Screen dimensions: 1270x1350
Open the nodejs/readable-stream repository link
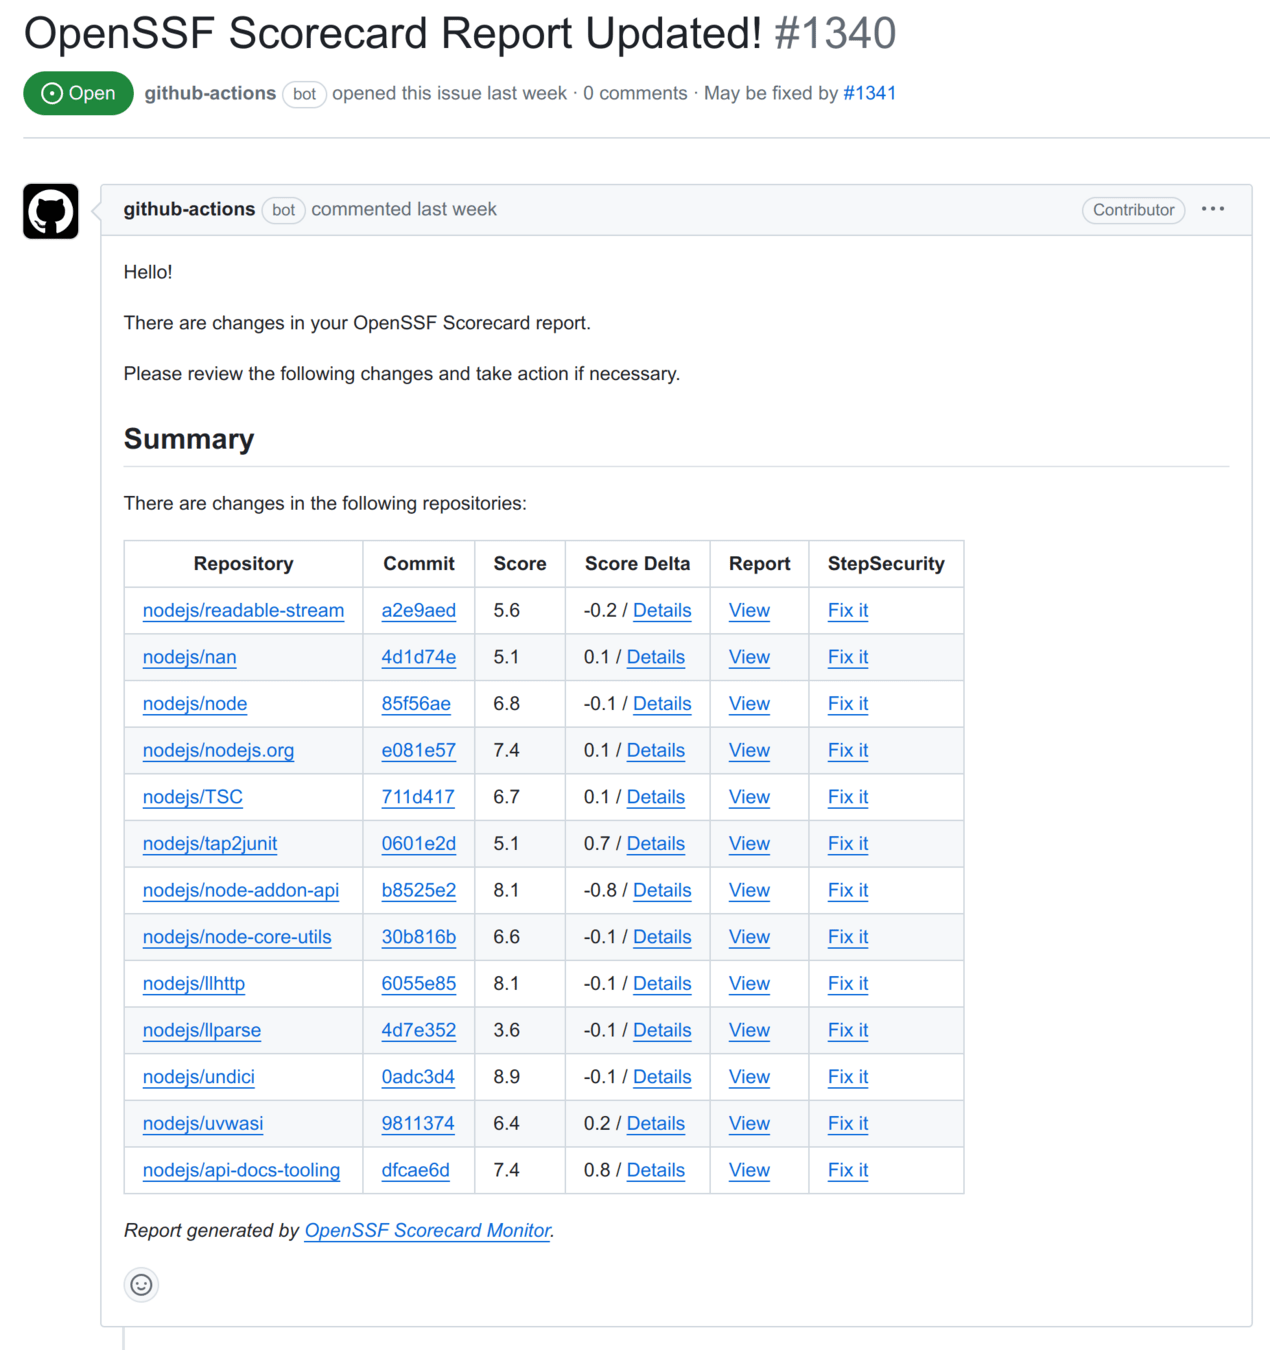pyautogui.click(x=243, y=610)
